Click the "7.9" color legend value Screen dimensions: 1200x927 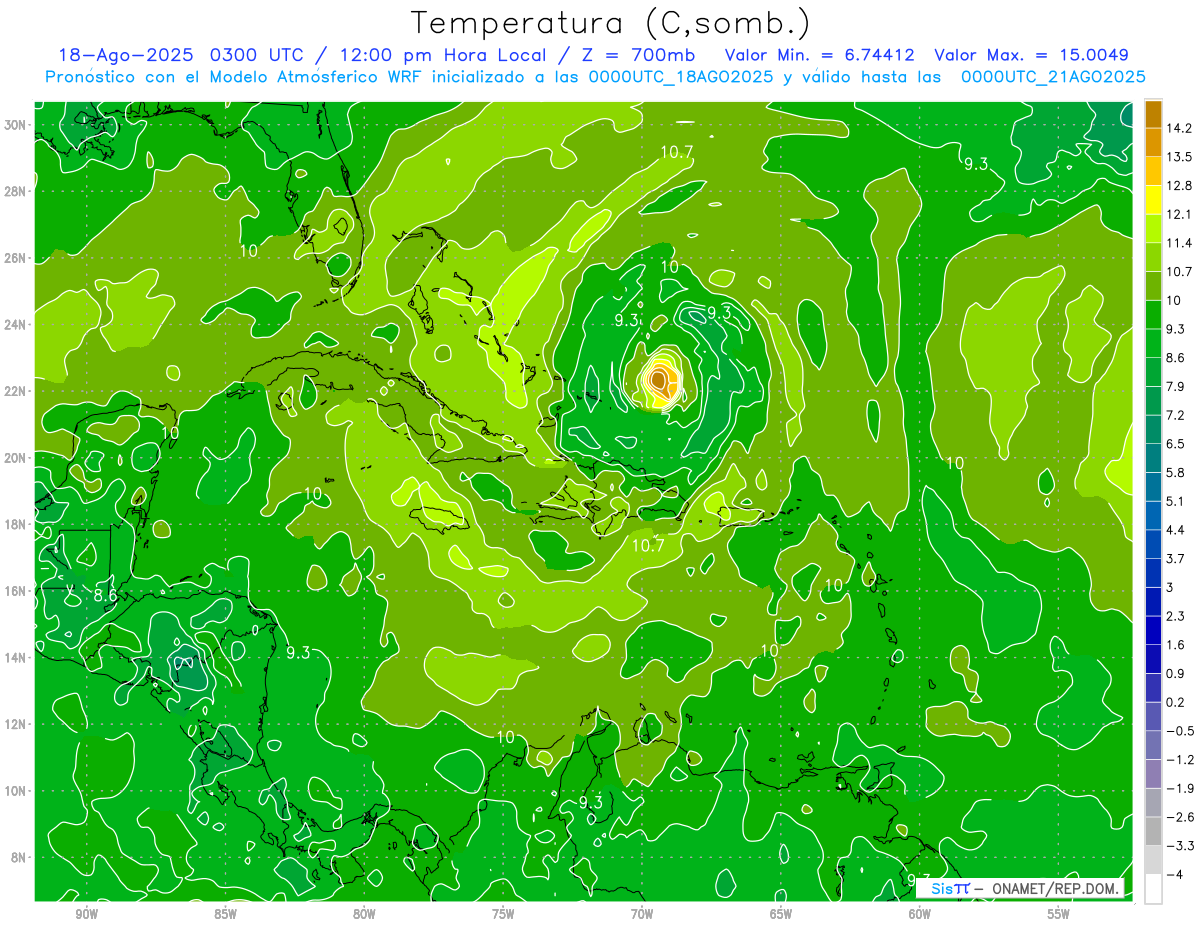(x=1175, y=386)
